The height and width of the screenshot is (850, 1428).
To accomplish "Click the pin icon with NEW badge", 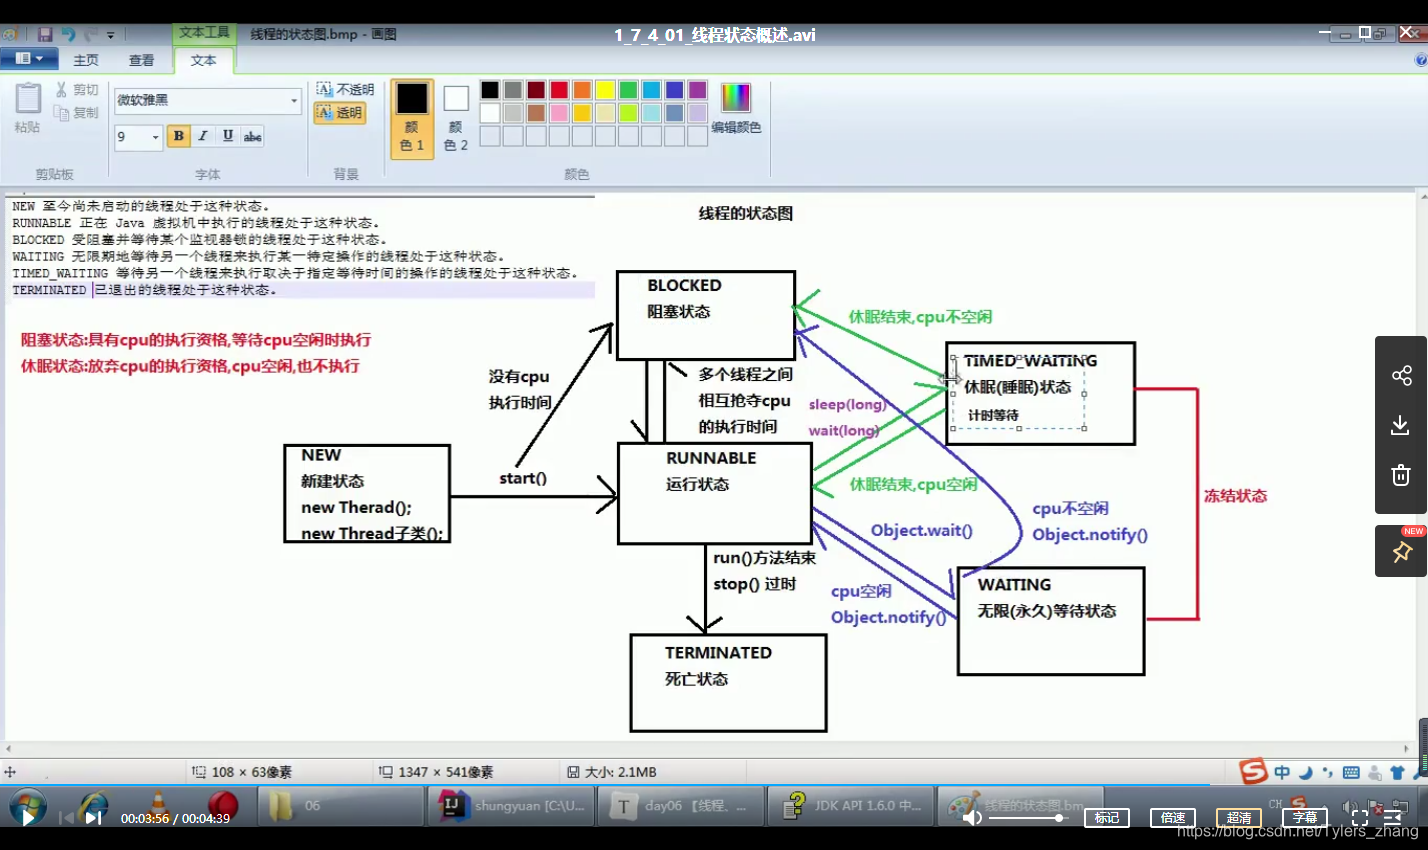I will pos(1401,551).
